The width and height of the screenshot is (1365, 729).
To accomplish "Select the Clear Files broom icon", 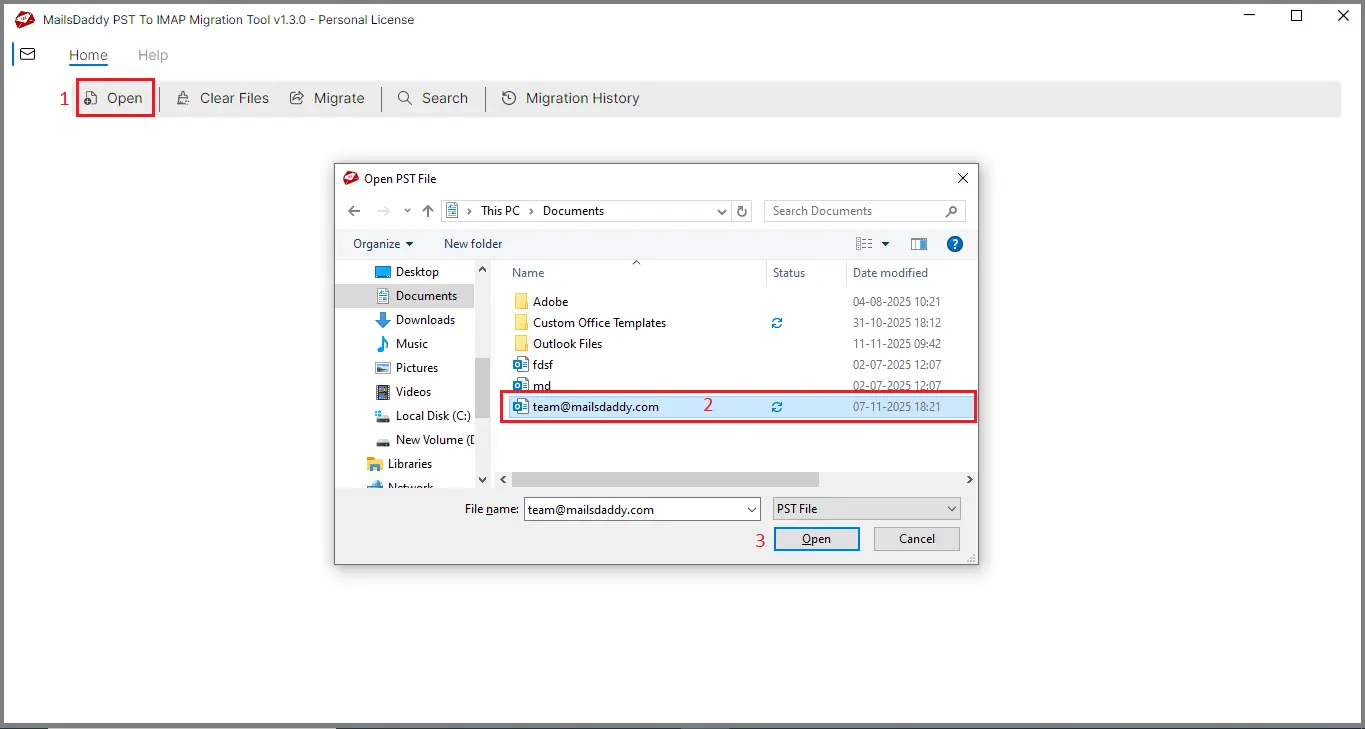I will (183, 97).
